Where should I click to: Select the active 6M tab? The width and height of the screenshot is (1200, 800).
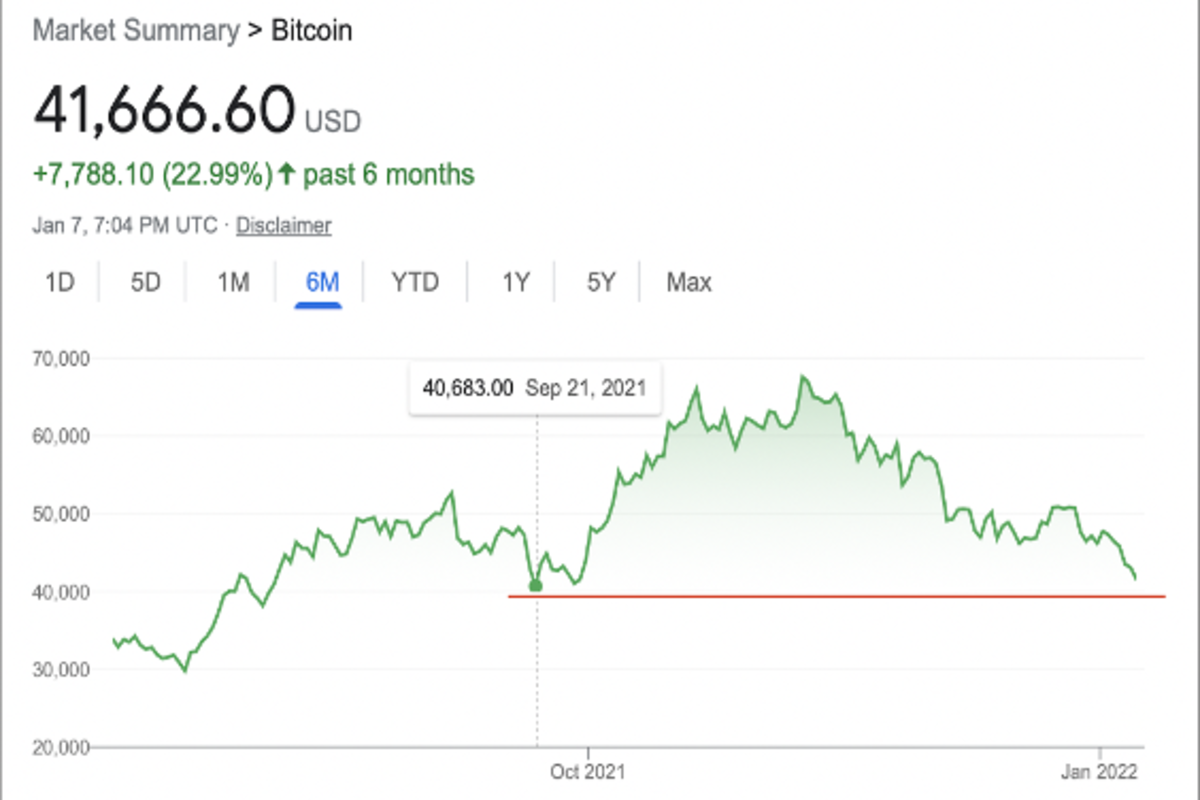[x=322, y=283]
